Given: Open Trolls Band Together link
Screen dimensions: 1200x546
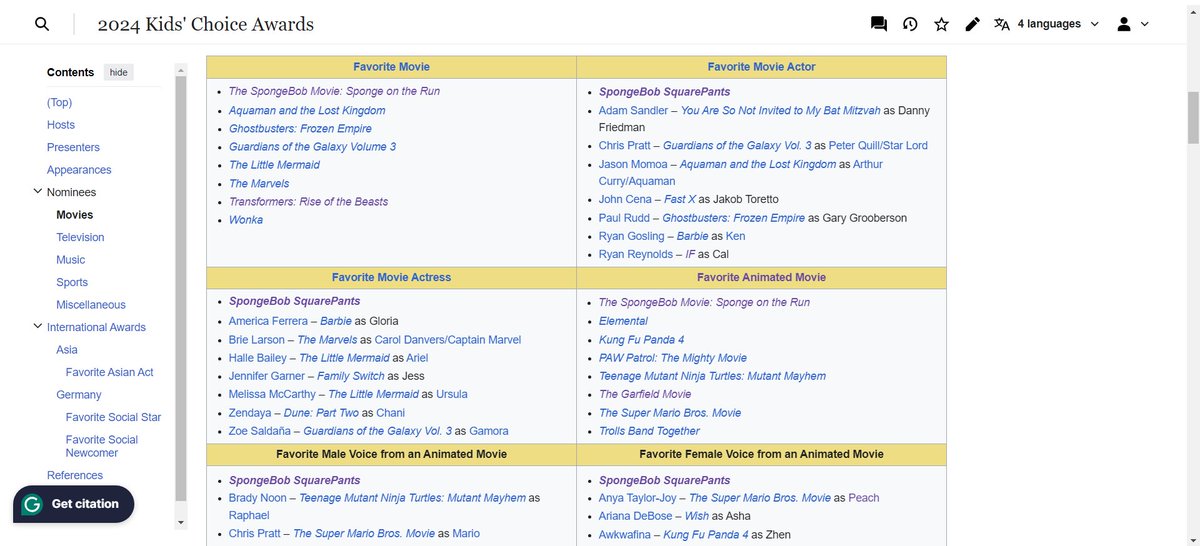Looking at the screenshot, I should (x=649, y=431).
